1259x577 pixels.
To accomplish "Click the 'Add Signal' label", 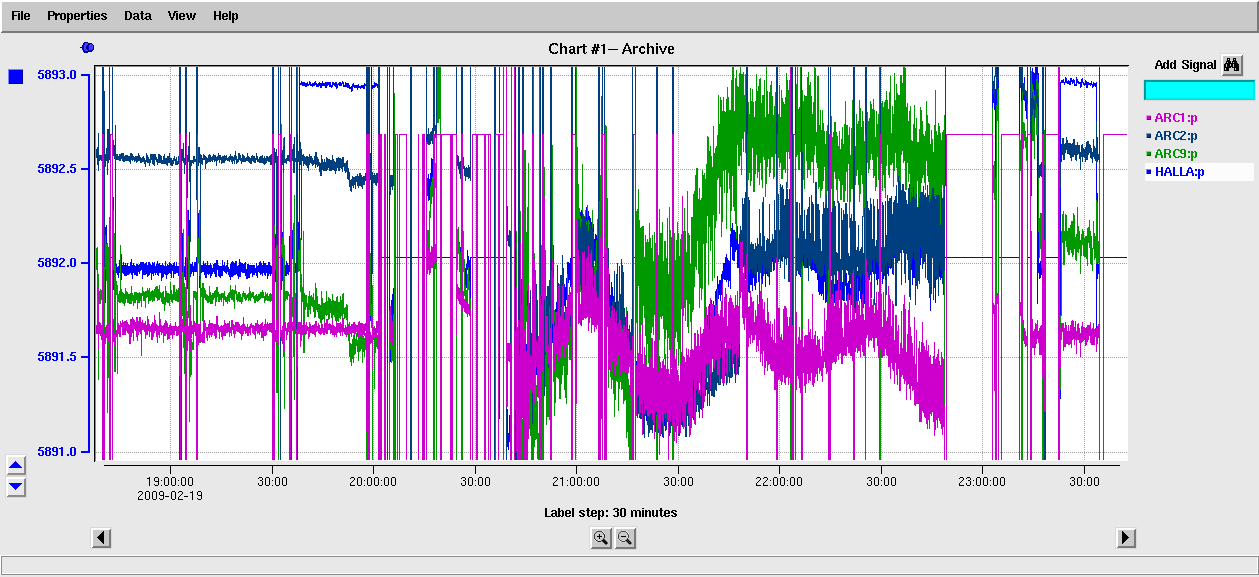I will [x=1185, y=65].
